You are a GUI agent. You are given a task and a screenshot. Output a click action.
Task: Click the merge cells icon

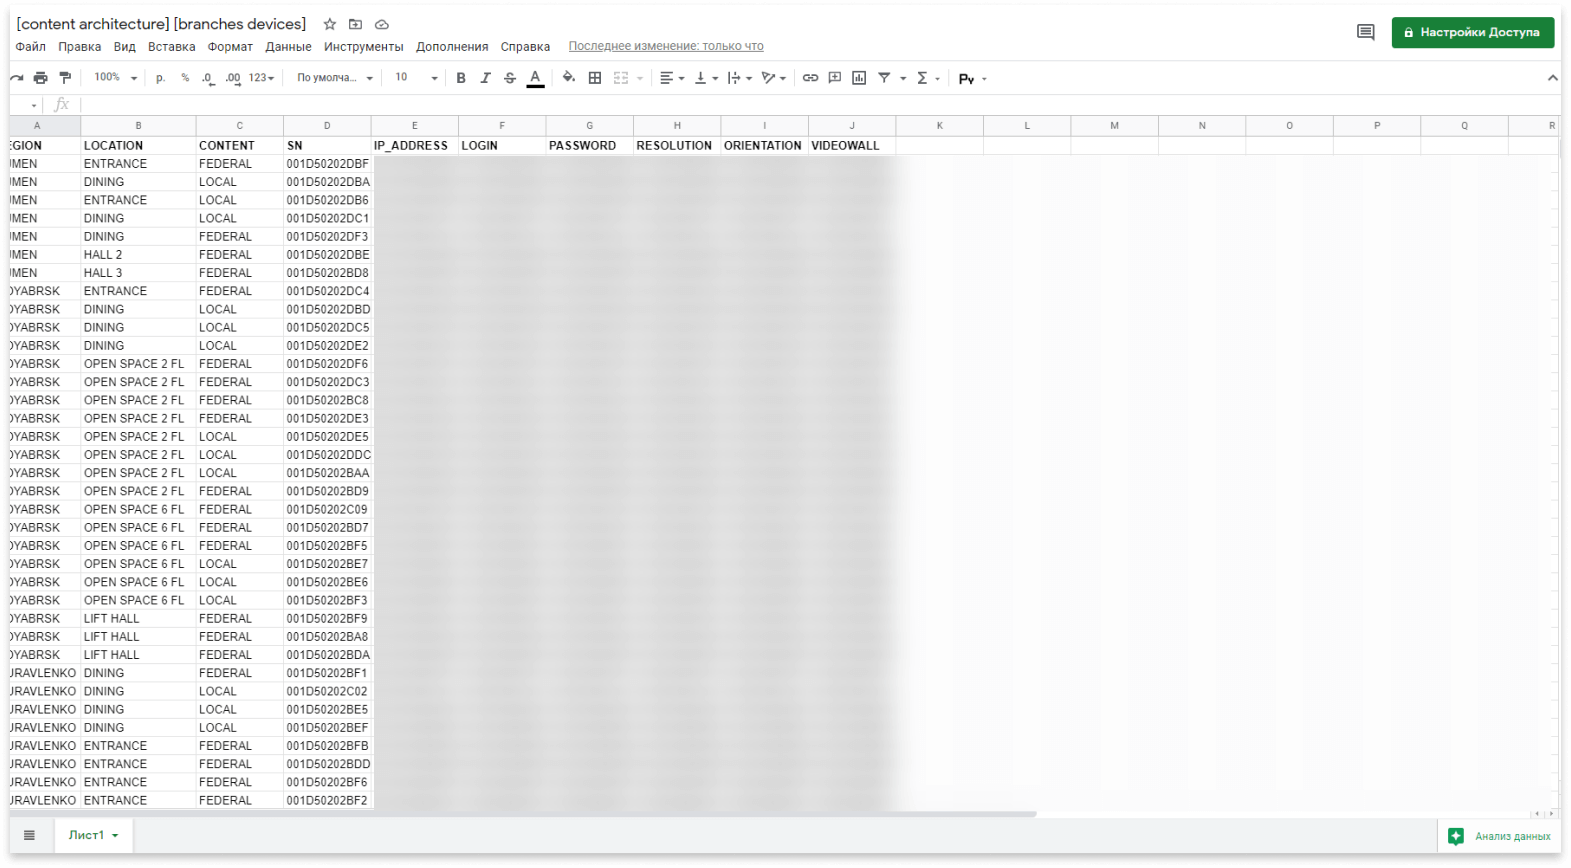tap(621, 78)
